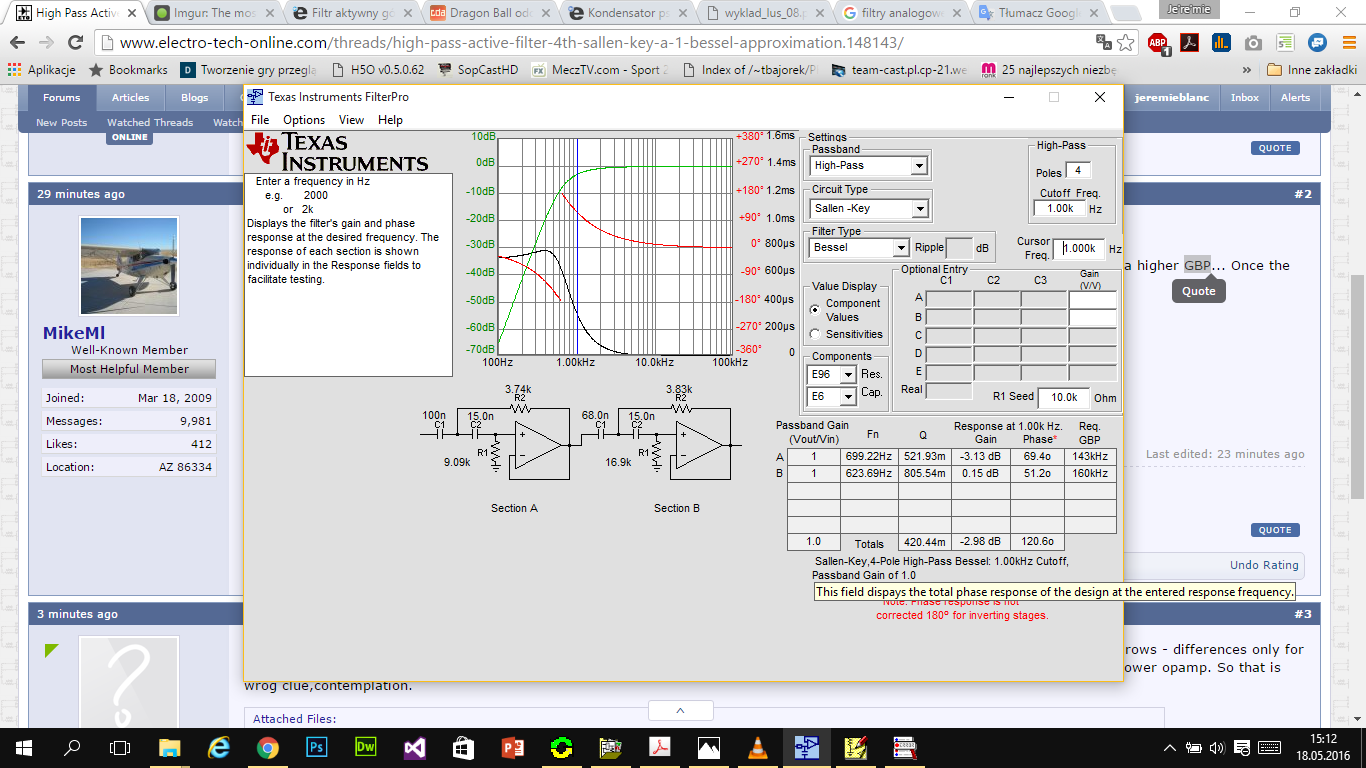Select Component Values radio button
This screenshot has width=1366, height=768.
[x=814, y=310]
